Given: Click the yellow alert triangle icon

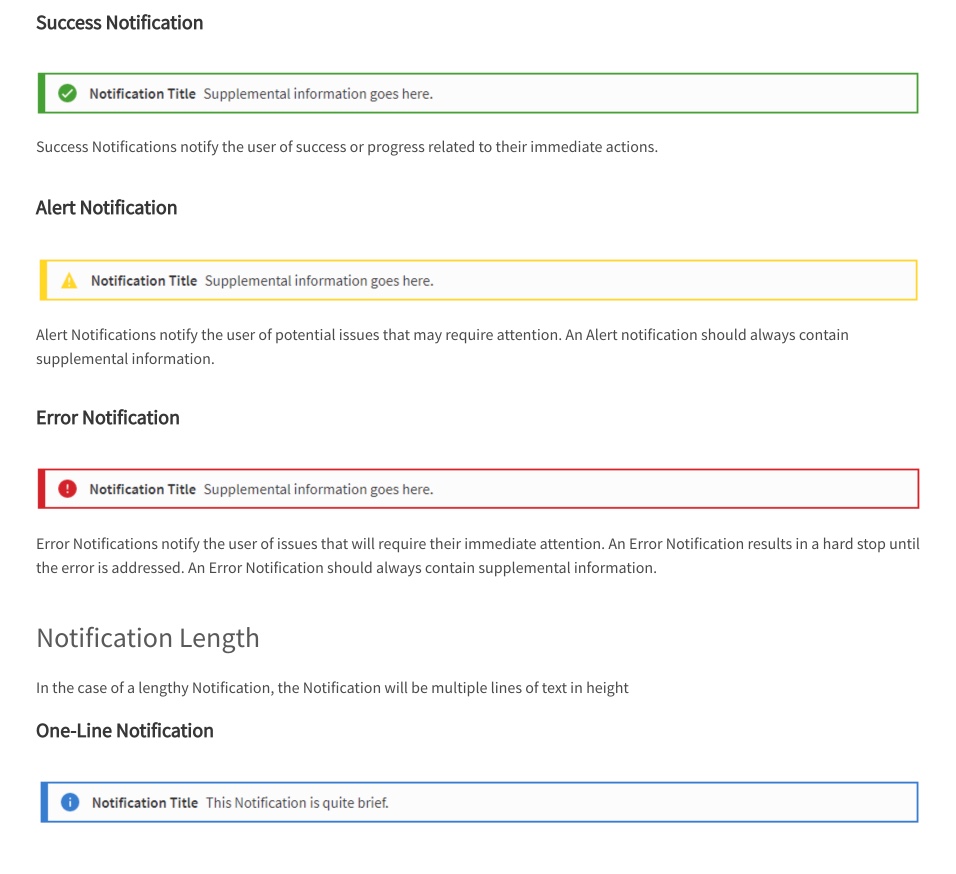Looking at the screenshot, I should 69,281.
